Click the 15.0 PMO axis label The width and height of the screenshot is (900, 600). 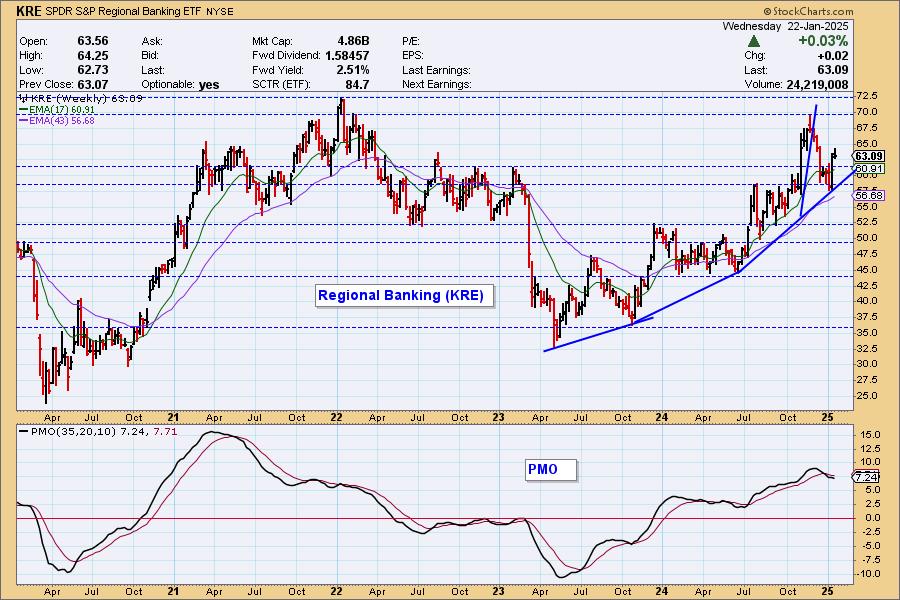point(870,435)
